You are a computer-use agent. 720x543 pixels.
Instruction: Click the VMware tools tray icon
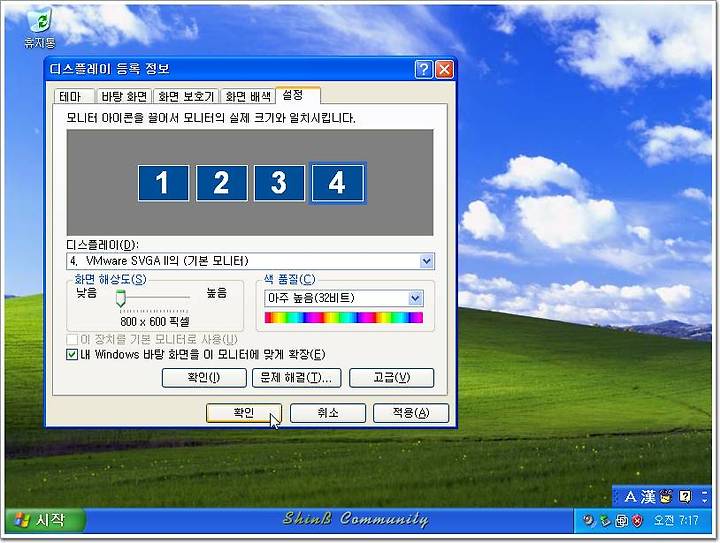coord(622,521)
